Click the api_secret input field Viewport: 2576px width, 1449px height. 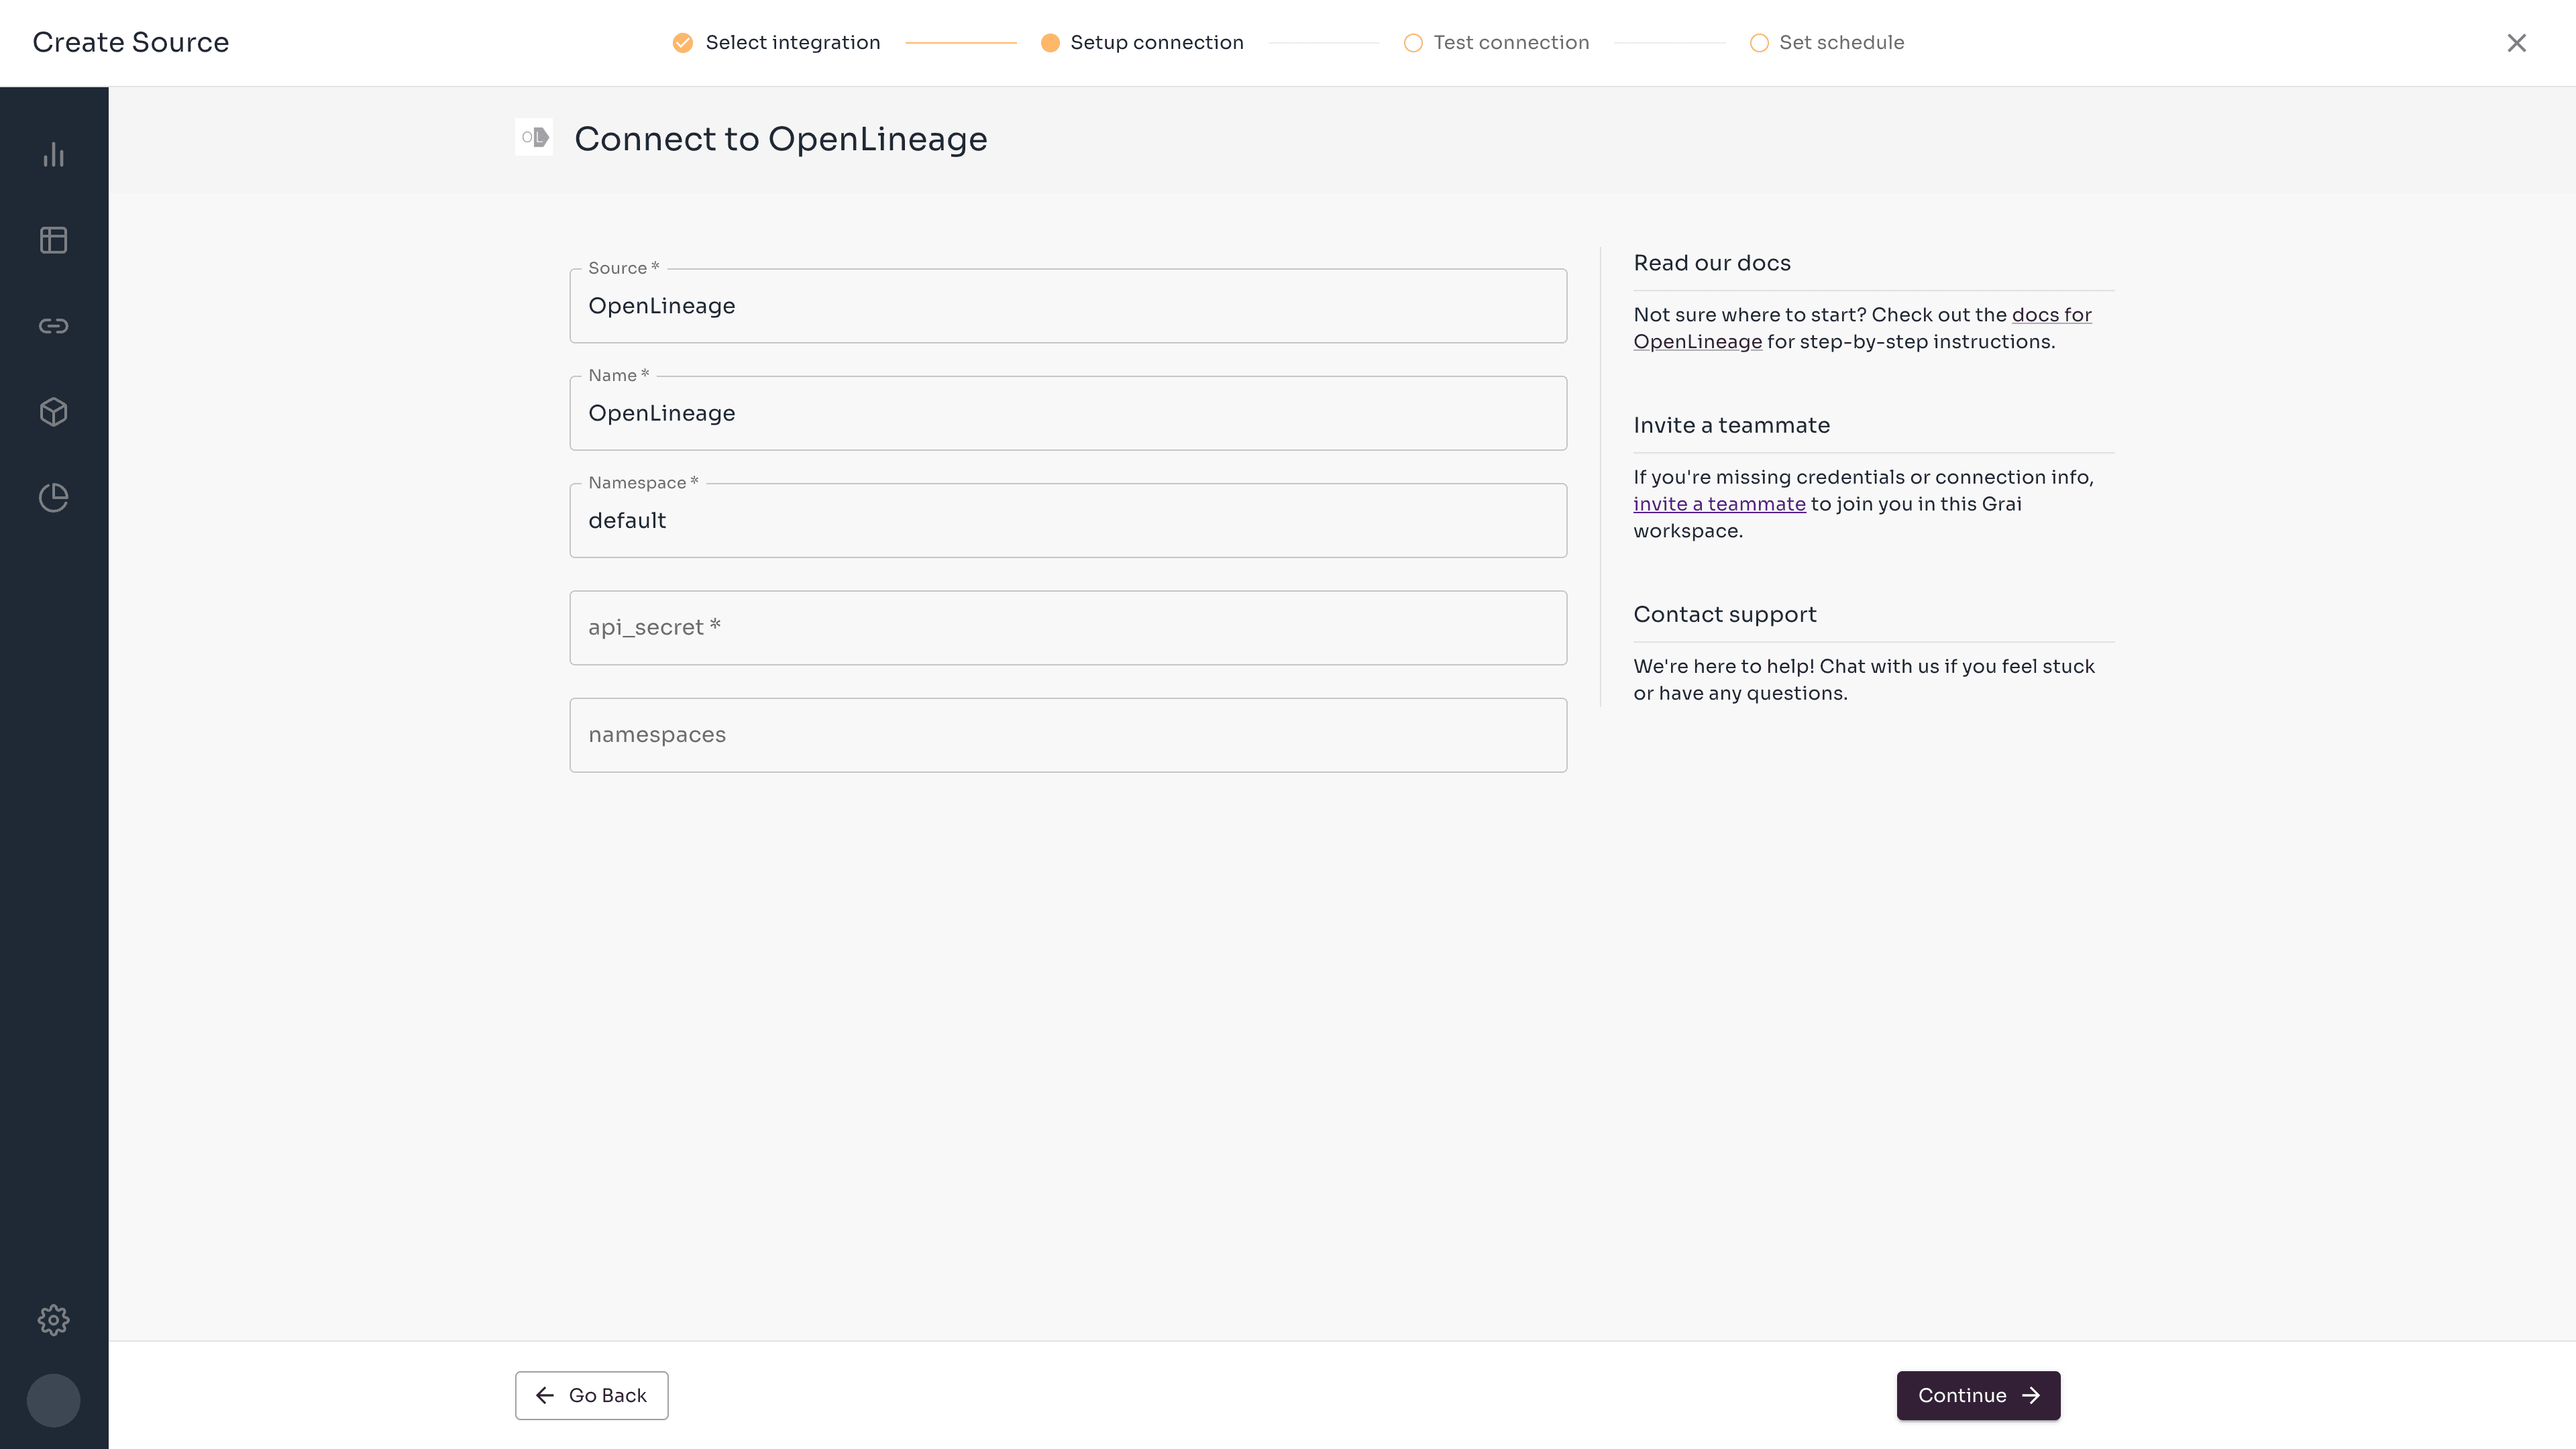(x=1069, y=628)
